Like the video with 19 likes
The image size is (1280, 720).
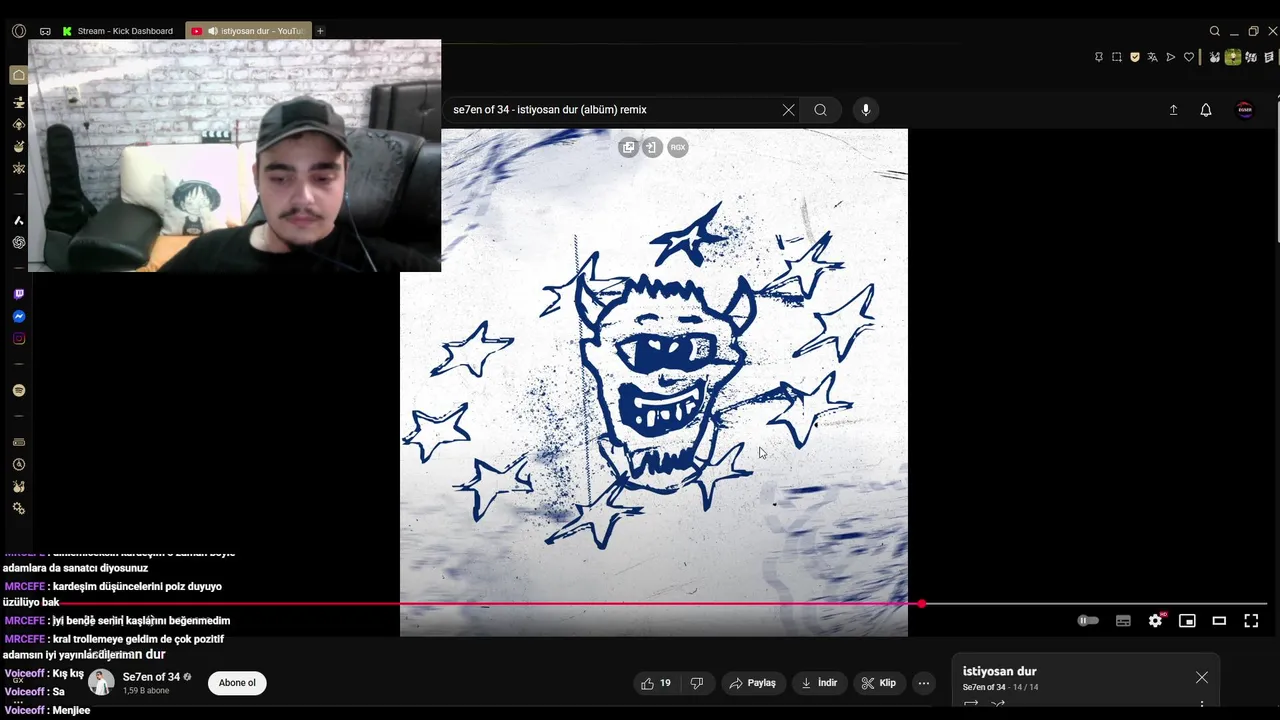pos(656,683)
